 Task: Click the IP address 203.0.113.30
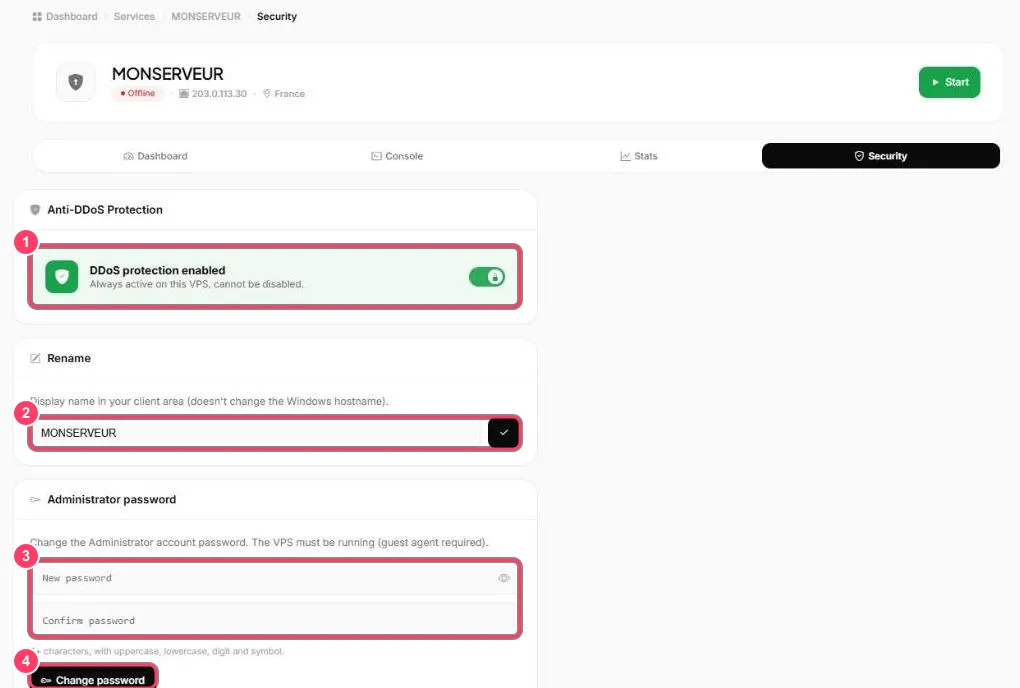(219, 94)
